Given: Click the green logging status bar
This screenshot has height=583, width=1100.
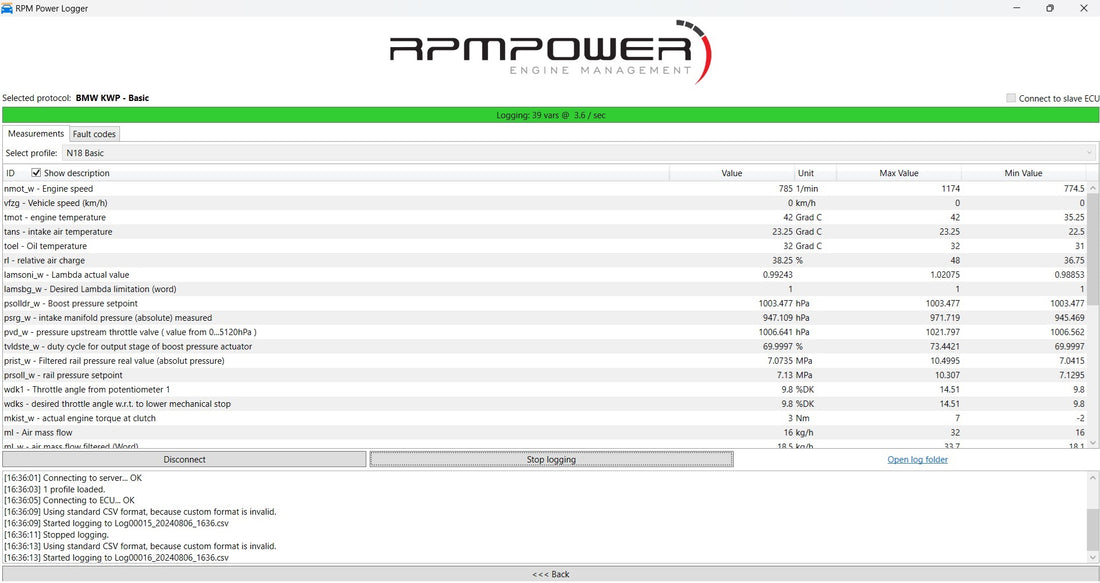Looking at the screenshot, I should pos(550,114).
